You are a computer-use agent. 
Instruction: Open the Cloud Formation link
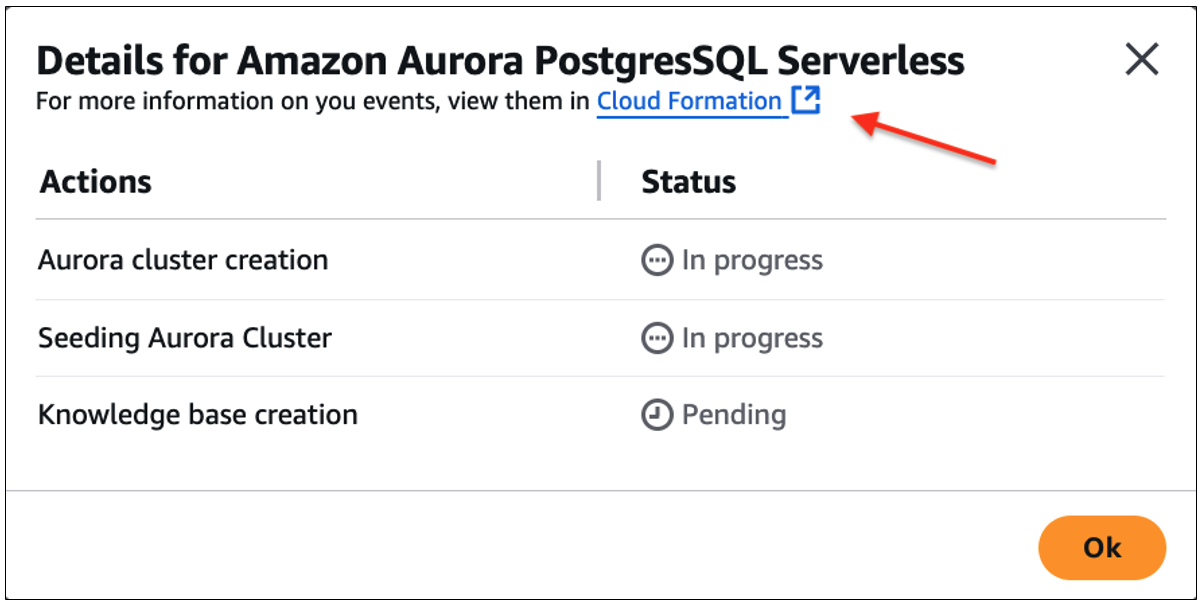[689, 102]
